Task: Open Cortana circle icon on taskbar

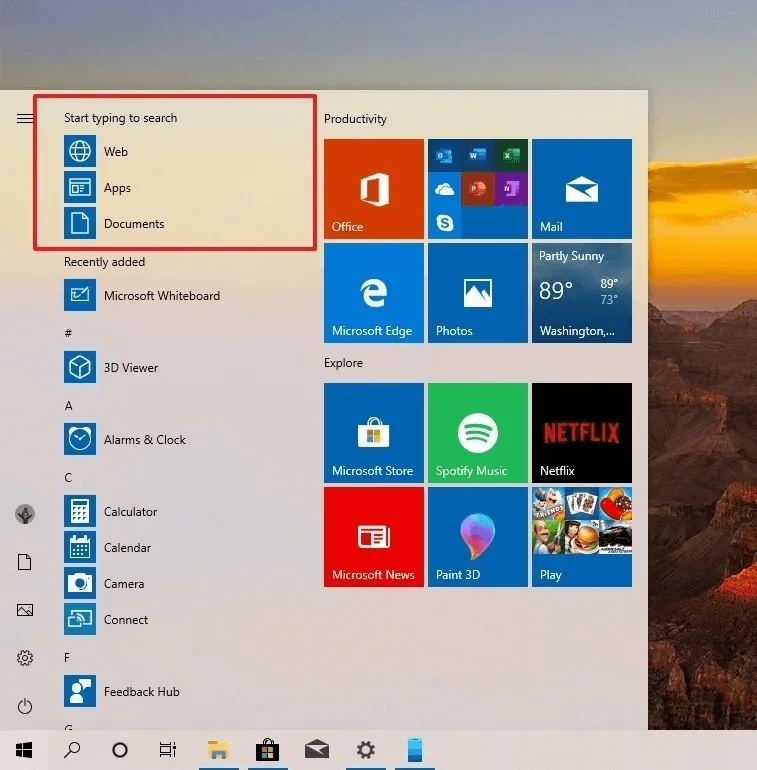Action: (120, 750)
